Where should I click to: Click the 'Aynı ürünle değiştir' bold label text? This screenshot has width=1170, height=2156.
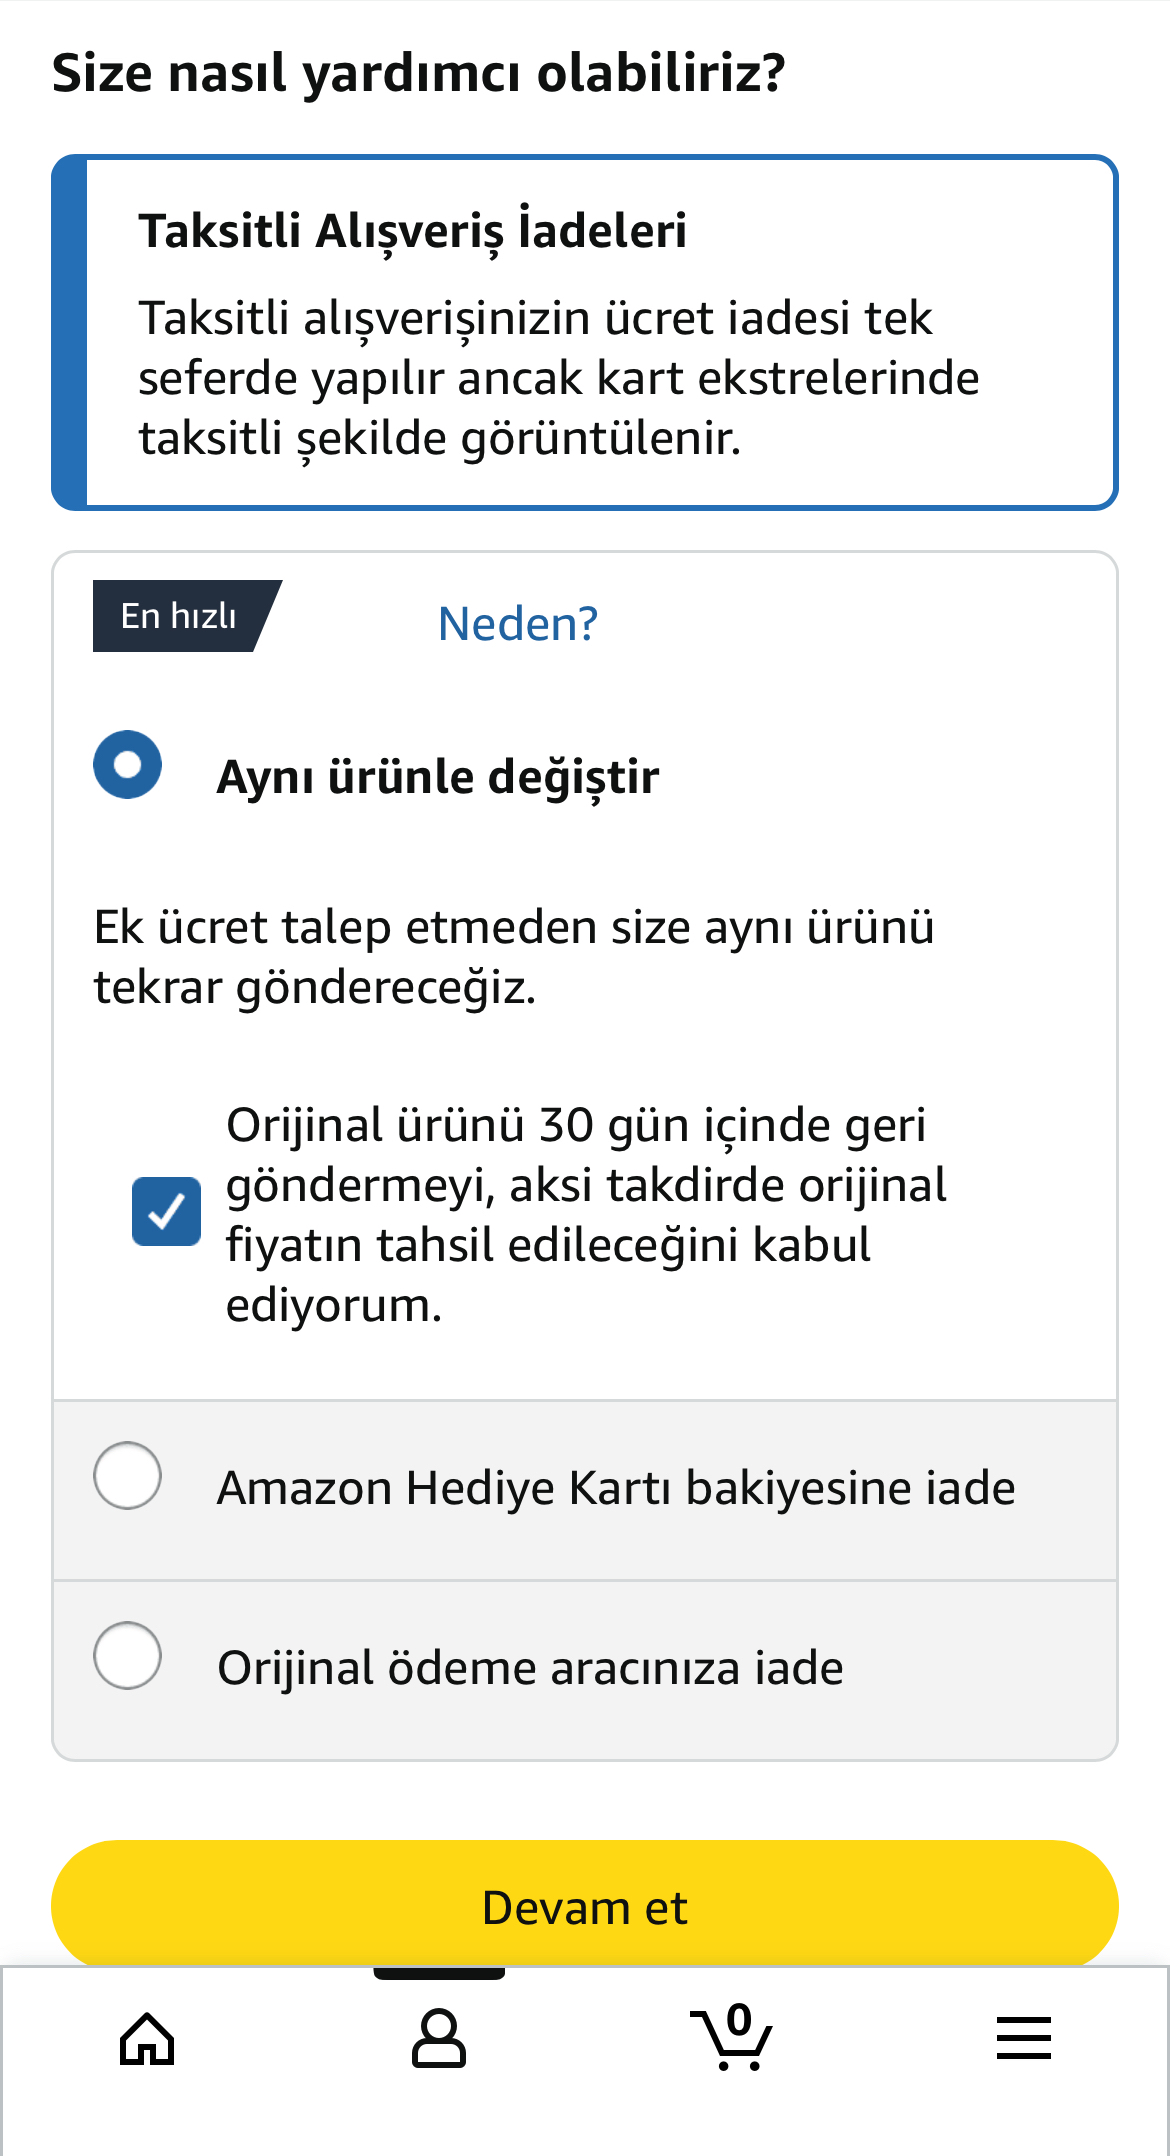click(x=438, y=777)
